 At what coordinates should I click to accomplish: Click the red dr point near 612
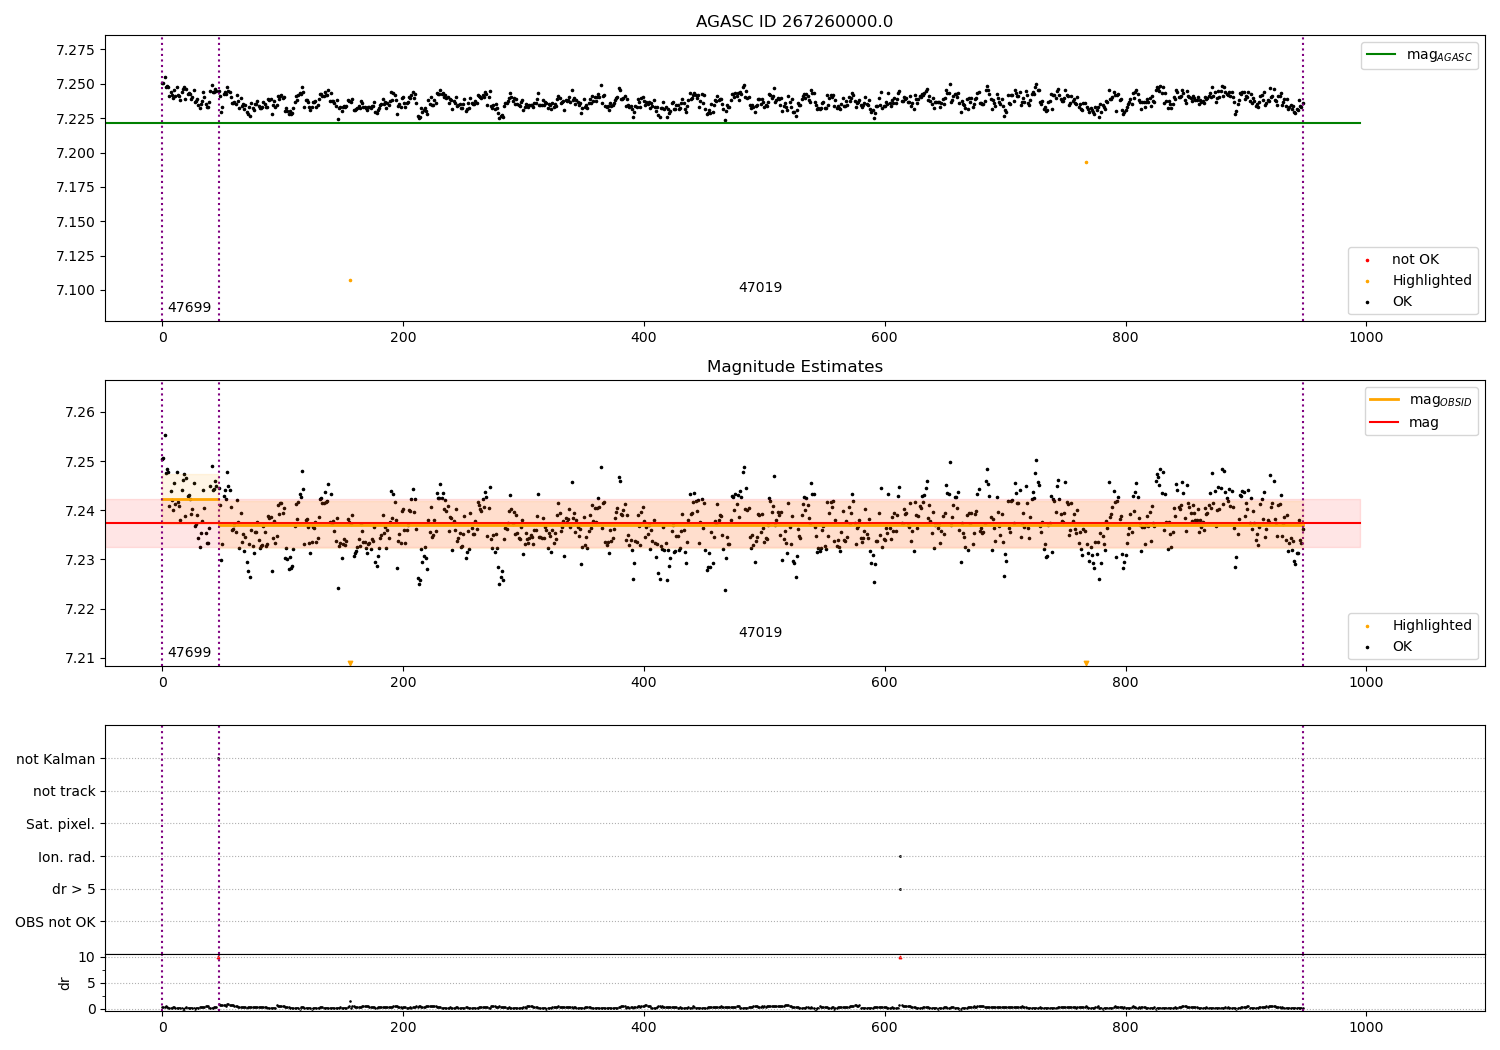(x=900, y=957)
